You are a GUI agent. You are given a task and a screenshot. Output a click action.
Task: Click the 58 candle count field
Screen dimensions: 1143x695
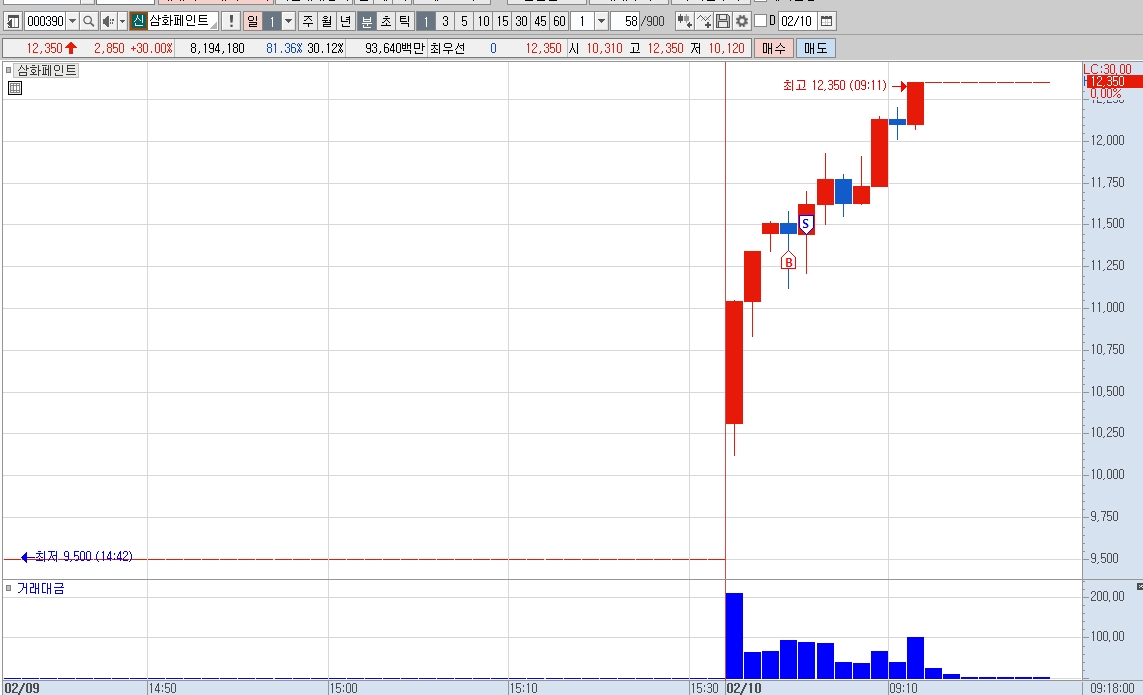[x=626, y=21]
